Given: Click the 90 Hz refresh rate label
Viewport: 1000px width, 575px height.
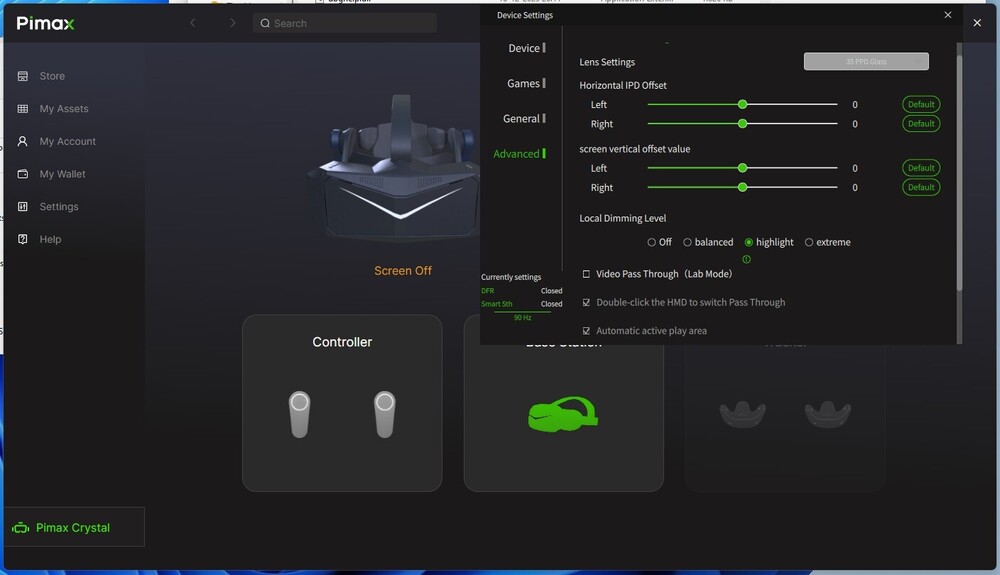Looking at the screenshot, I should pos(522,317).
